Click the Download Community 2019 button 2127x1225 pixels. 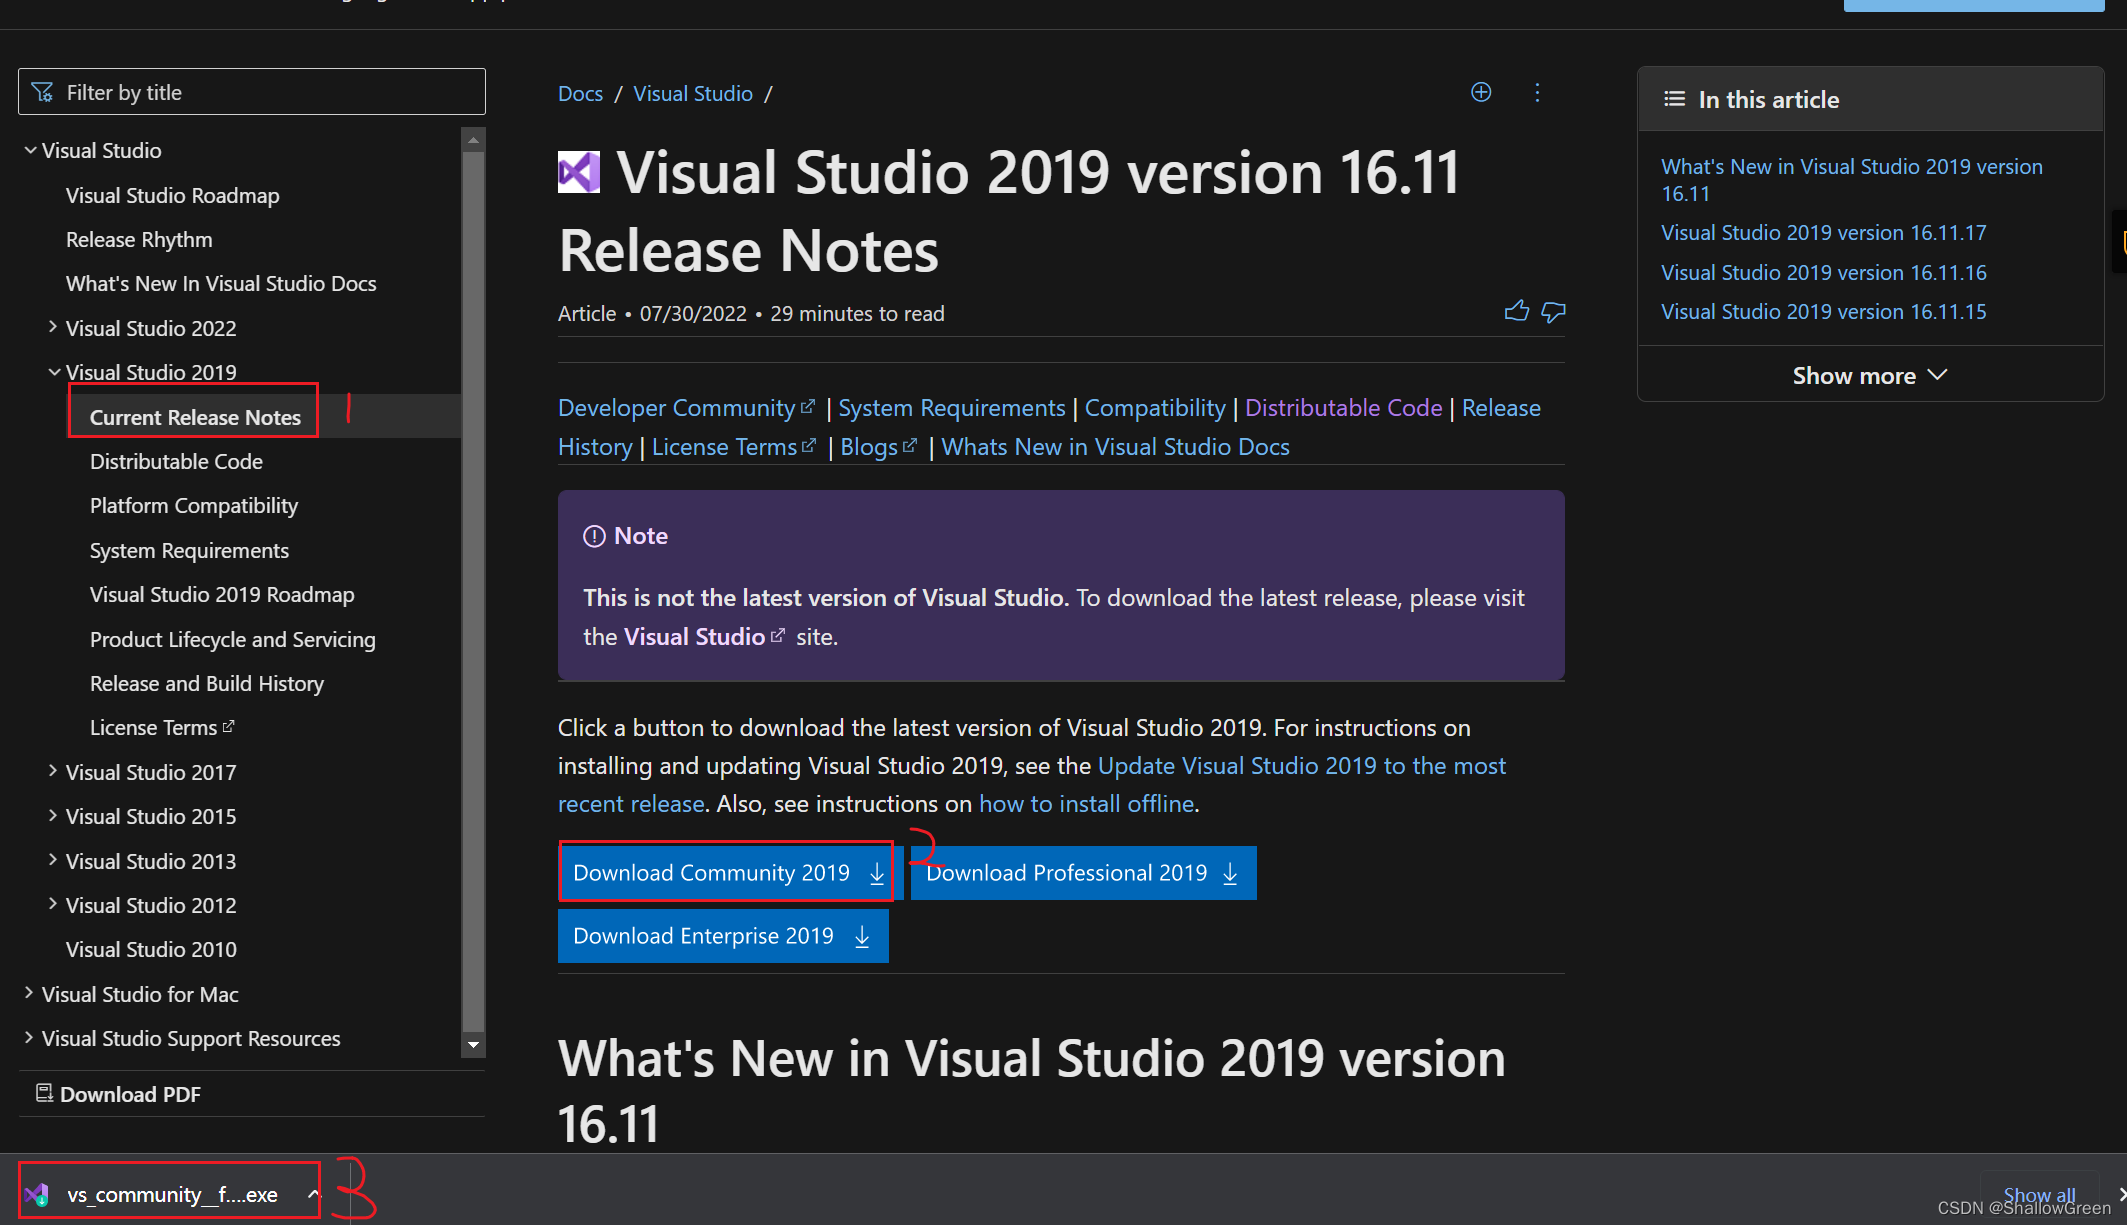click(x=727, y=873)
